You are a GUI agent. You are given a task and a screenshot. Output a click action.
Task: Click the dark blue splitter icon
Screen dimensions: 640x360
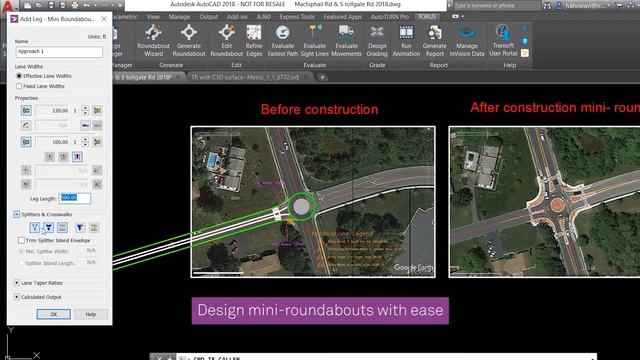pyautogui.click(x=80, y=227)
